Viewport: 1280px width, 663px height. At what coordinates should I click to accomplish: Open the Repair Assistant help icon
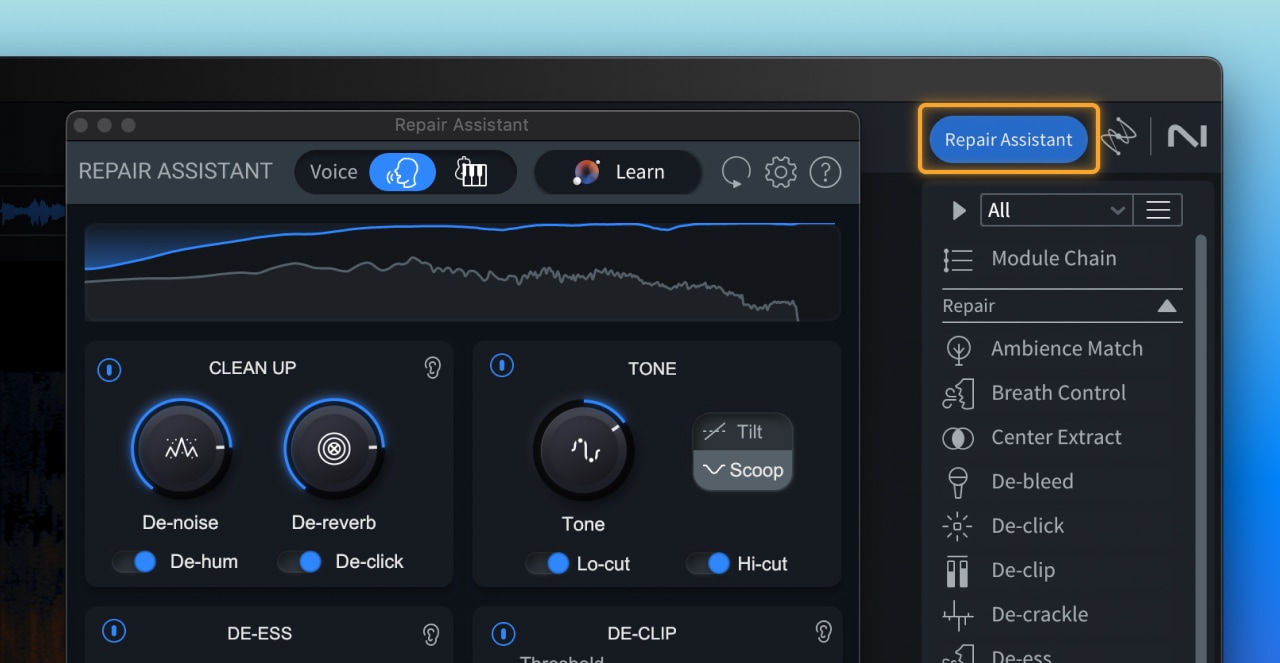825,172
